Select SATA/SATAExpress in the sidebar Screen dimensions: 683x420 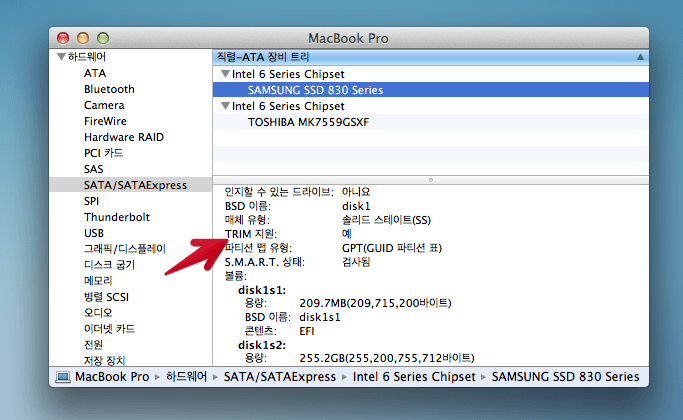(131, 185)
